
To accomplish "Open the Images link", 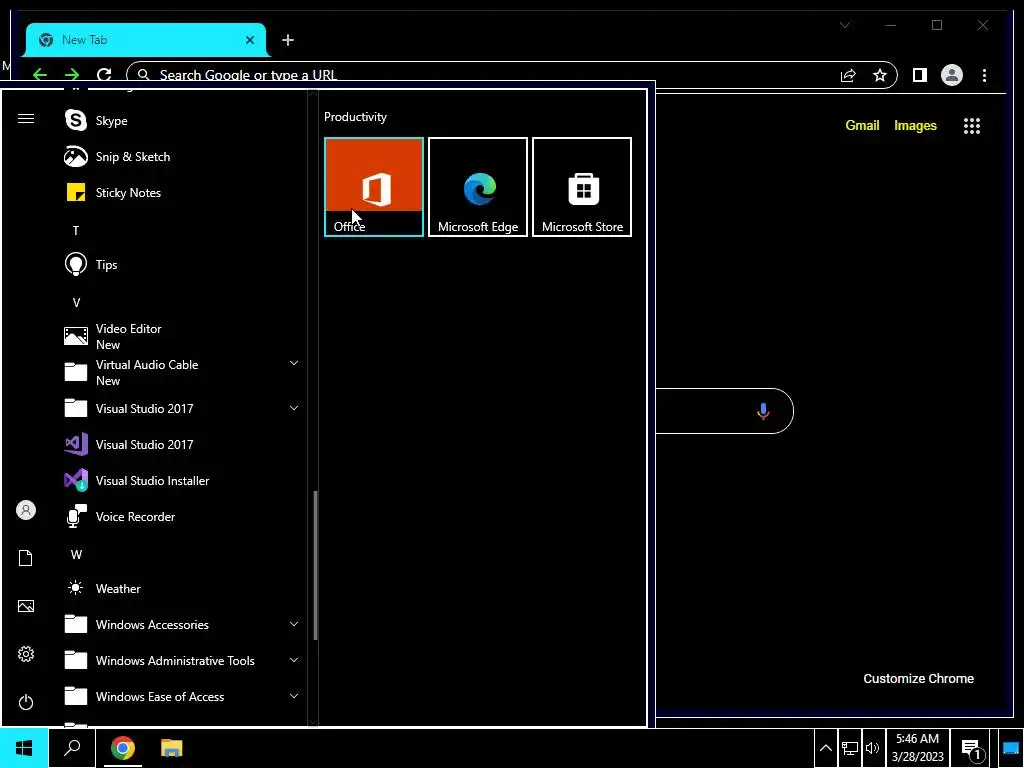I will click(x=915, y=125).
